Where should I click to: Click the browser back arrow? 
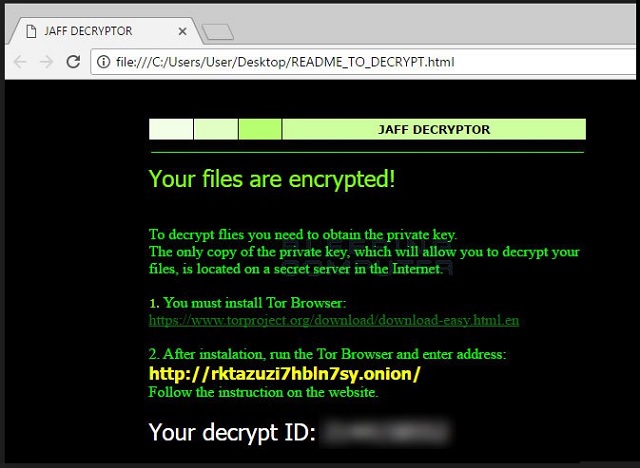pyautogui.click(x=20, y=62)
